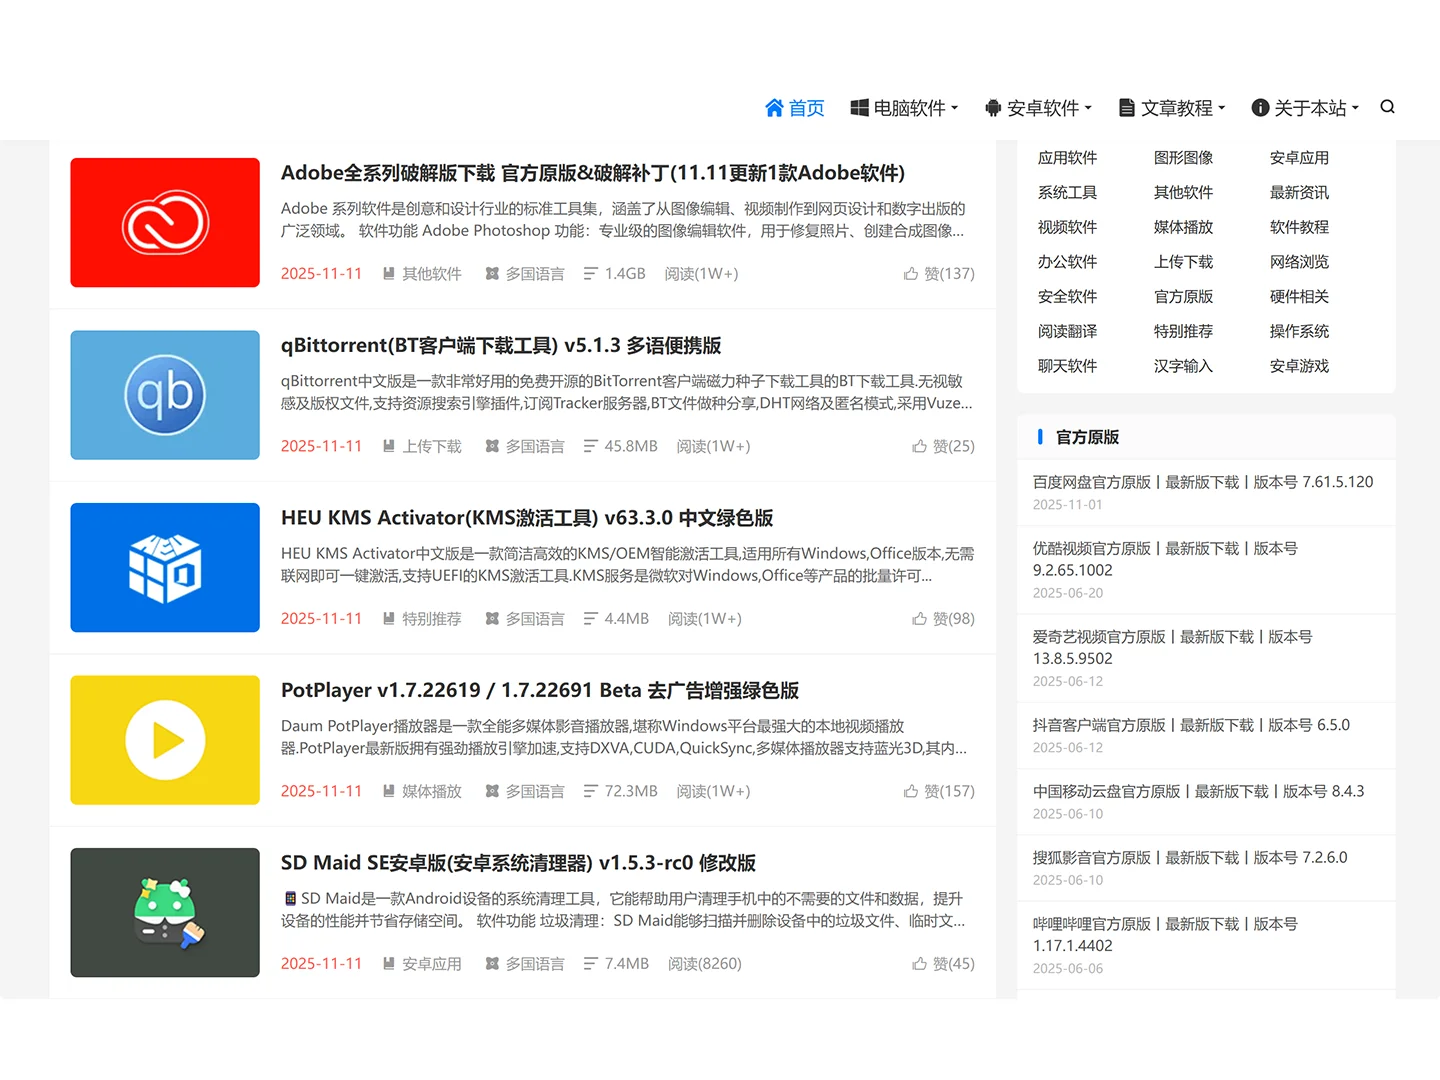1440x1080 pixels.
Task: Click the multilingual globe icon on qBittorrent row
Action: coord(492,446)
